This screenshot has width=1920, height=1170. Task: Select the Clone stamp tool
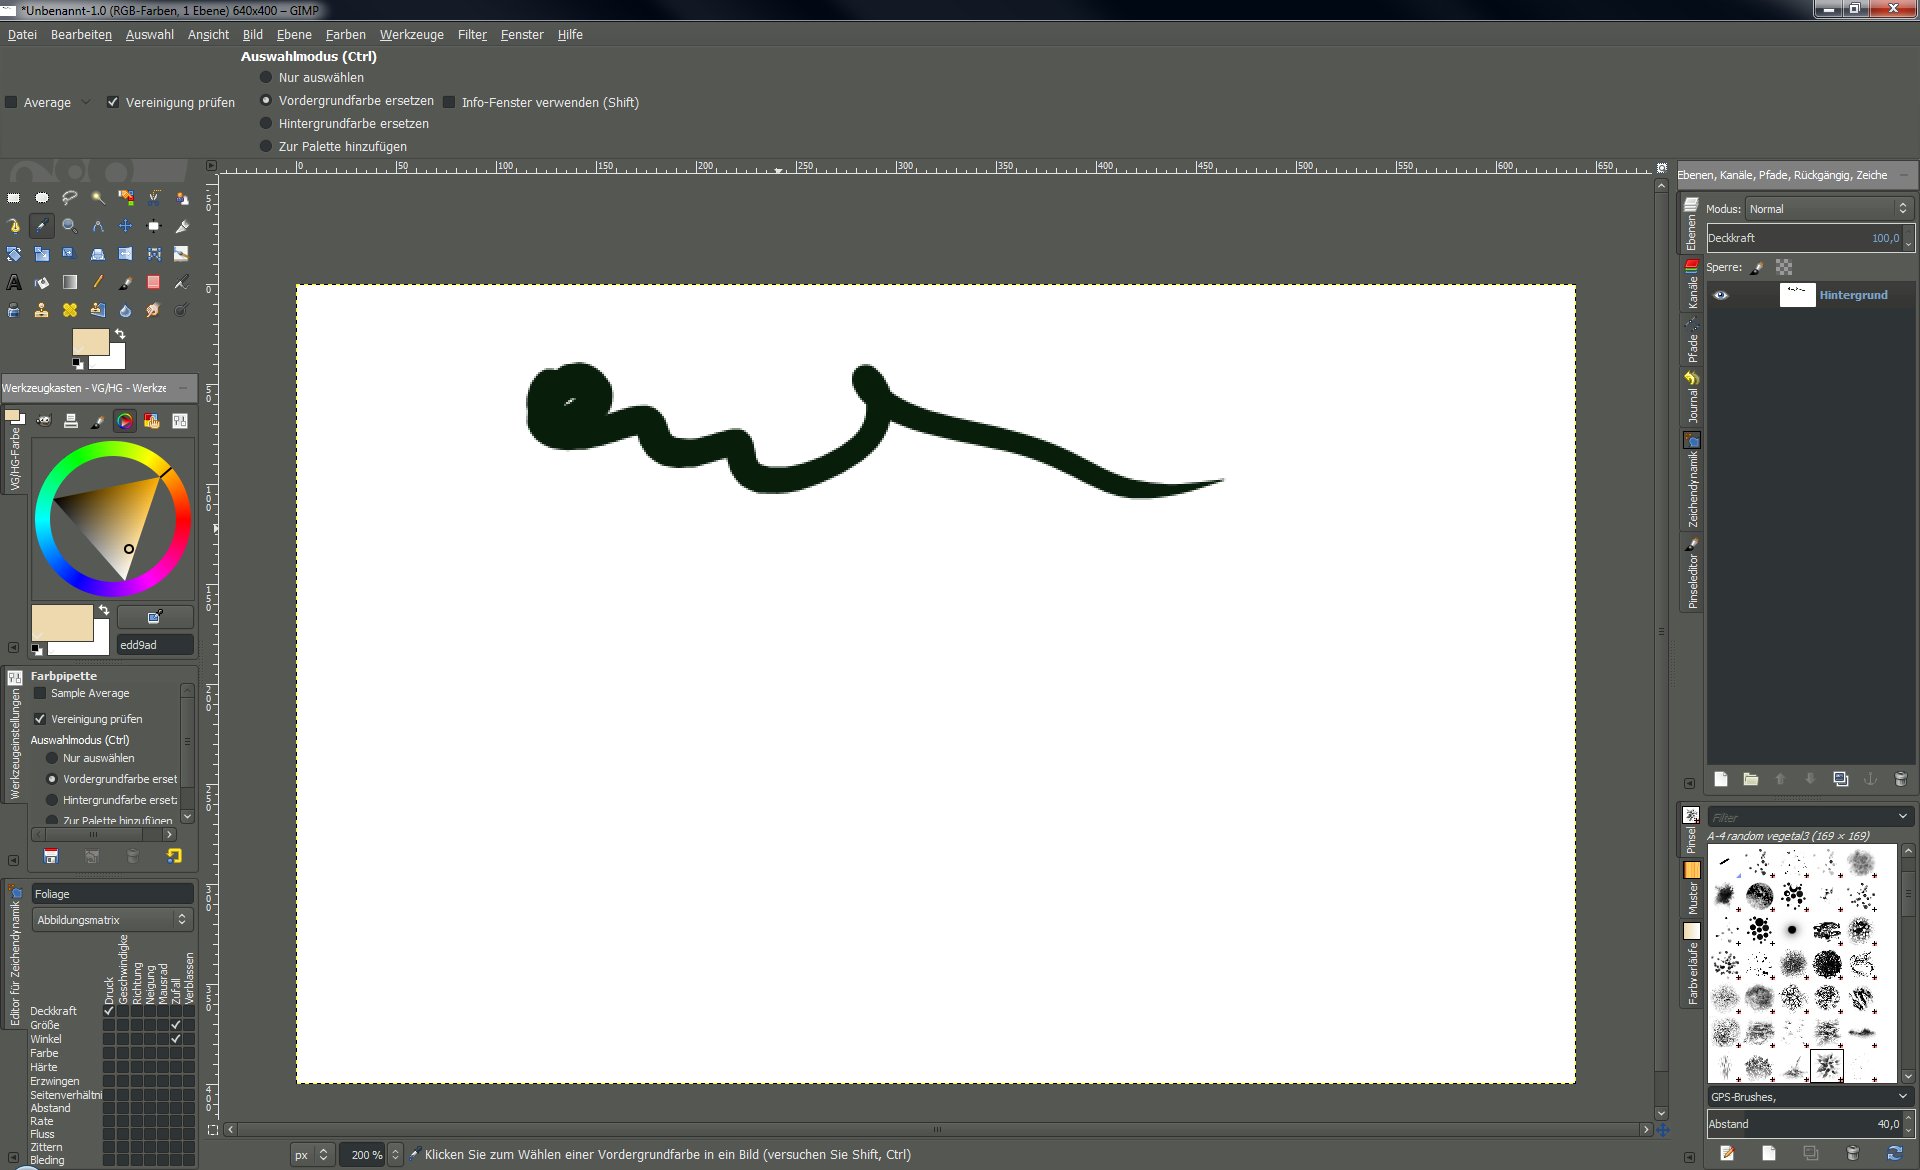[42, 310]
